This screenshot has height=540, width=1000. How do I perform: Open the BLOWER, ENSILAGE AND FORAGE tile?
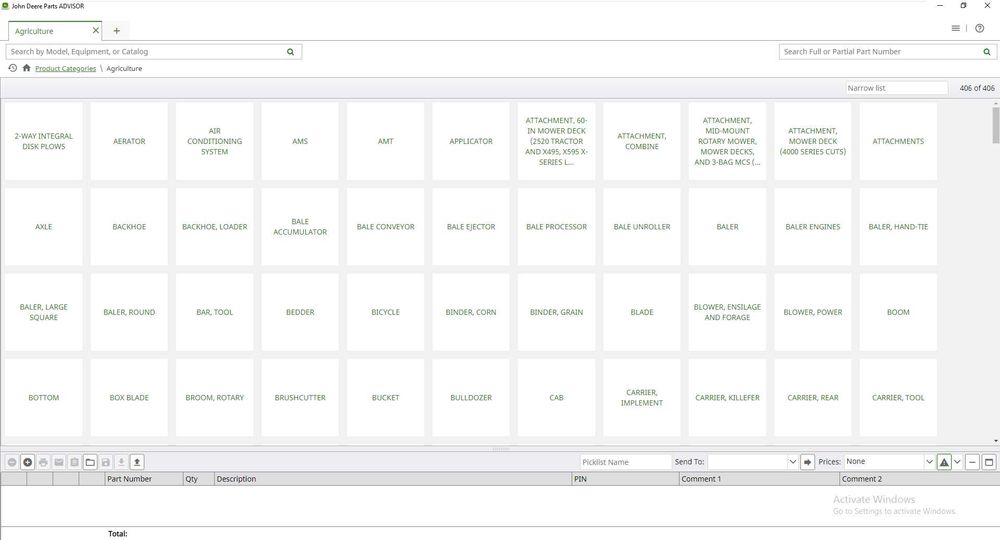click(727, 312)
